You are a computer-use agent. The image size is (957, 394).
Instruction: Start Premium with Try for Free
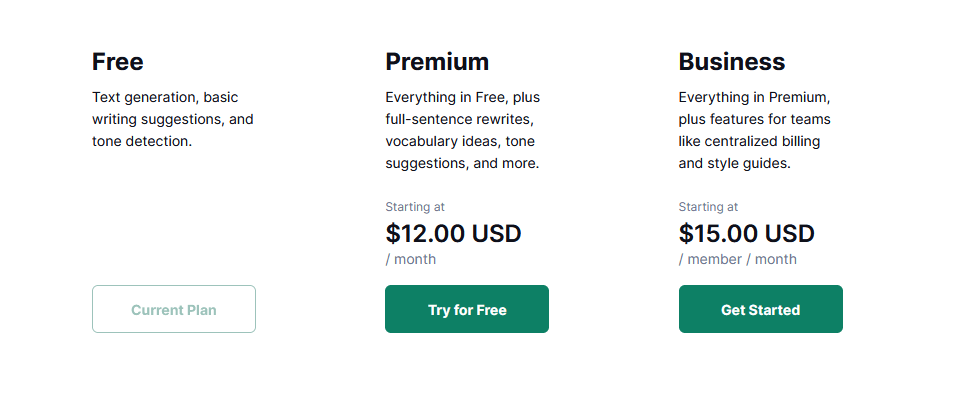pyautogui.click(x=467, y=309)
